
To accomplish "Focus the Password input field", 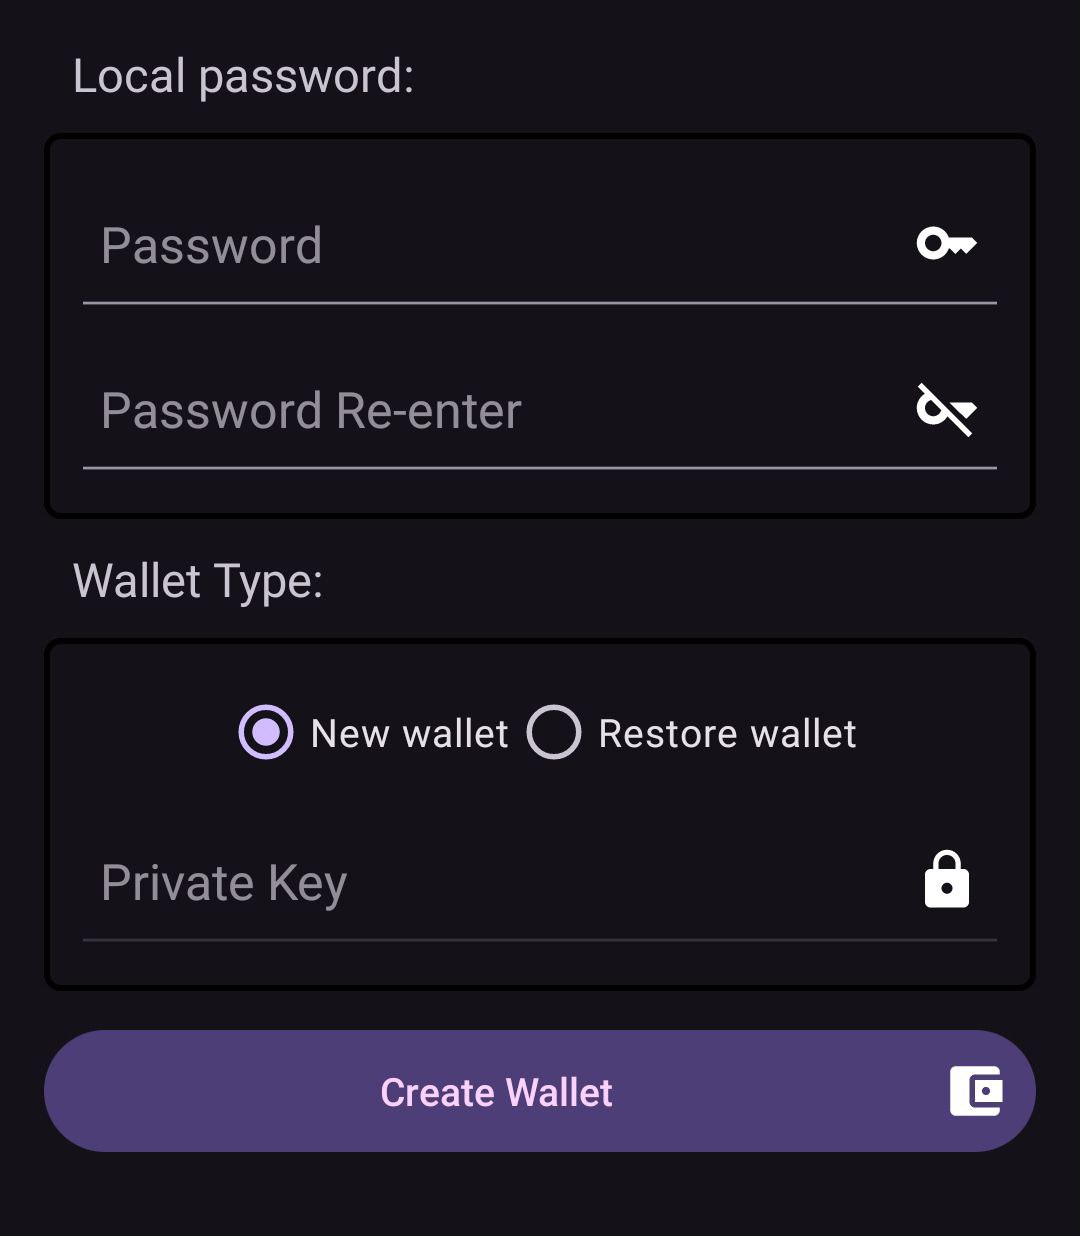I will pos(540,246).
